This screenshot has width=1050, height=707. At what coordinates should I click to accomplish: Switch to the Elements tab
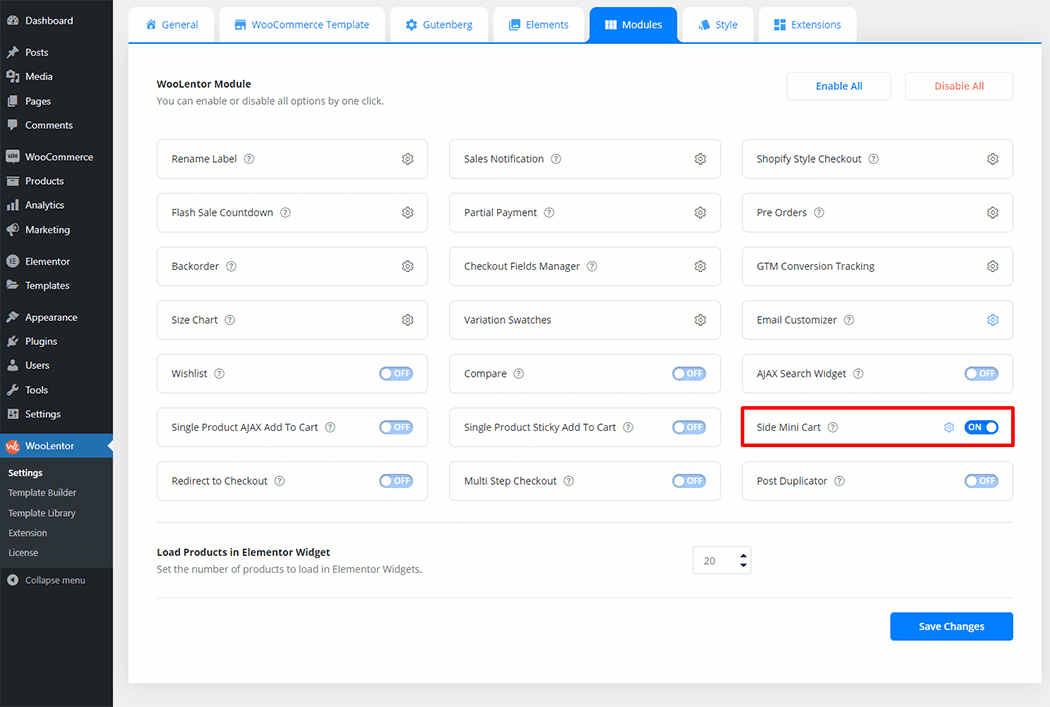[x=537, y=25]
